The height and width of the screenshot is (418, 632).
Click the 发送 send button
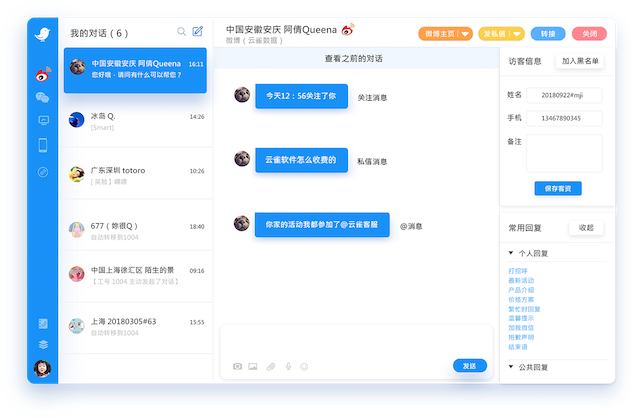pos(469,366)
